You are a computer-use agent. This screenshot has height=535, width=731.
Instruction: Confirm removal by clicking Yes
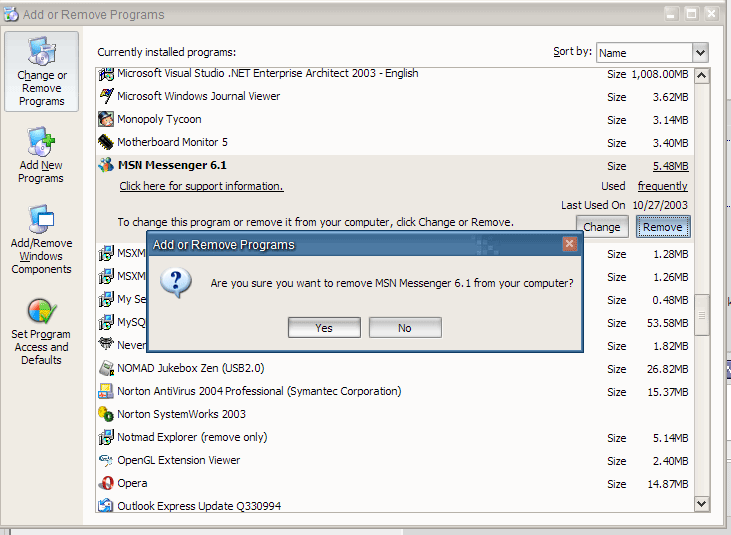tap(324, 328)
